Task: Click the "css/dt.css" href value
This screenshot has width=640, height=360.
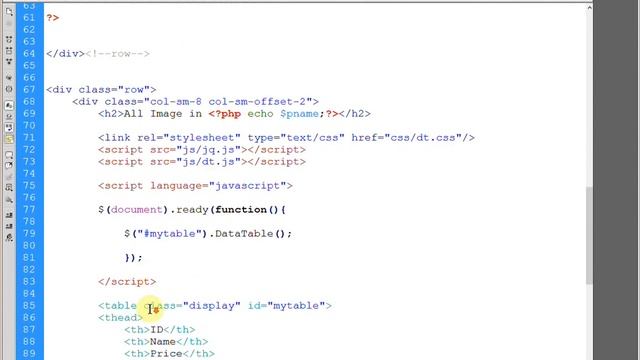Action: point(423,138)
